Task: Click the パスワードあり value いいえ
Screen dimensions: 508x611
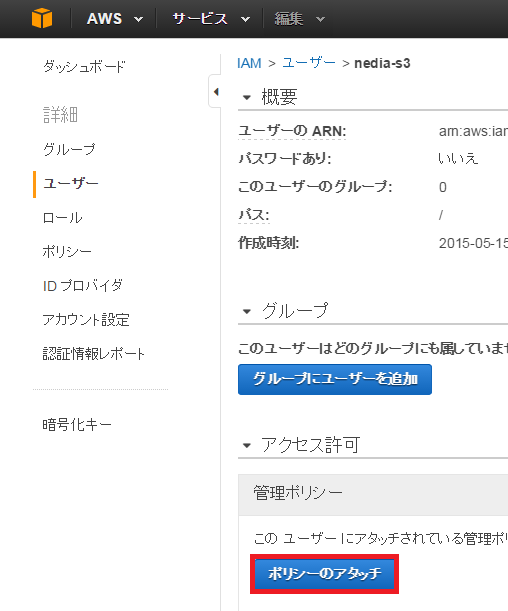Action: coord(458,159)
